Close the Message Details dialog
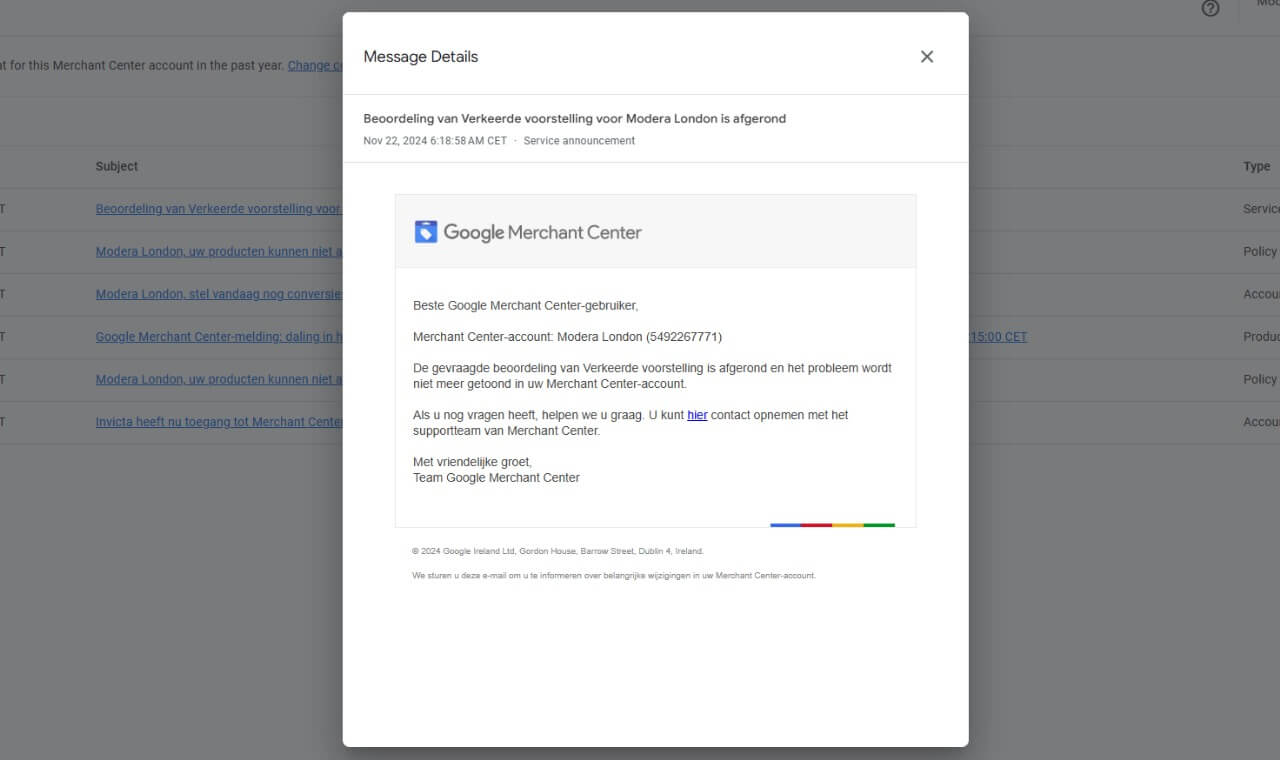The width and height of the screenshot is (1280, 760). (927, 57)
